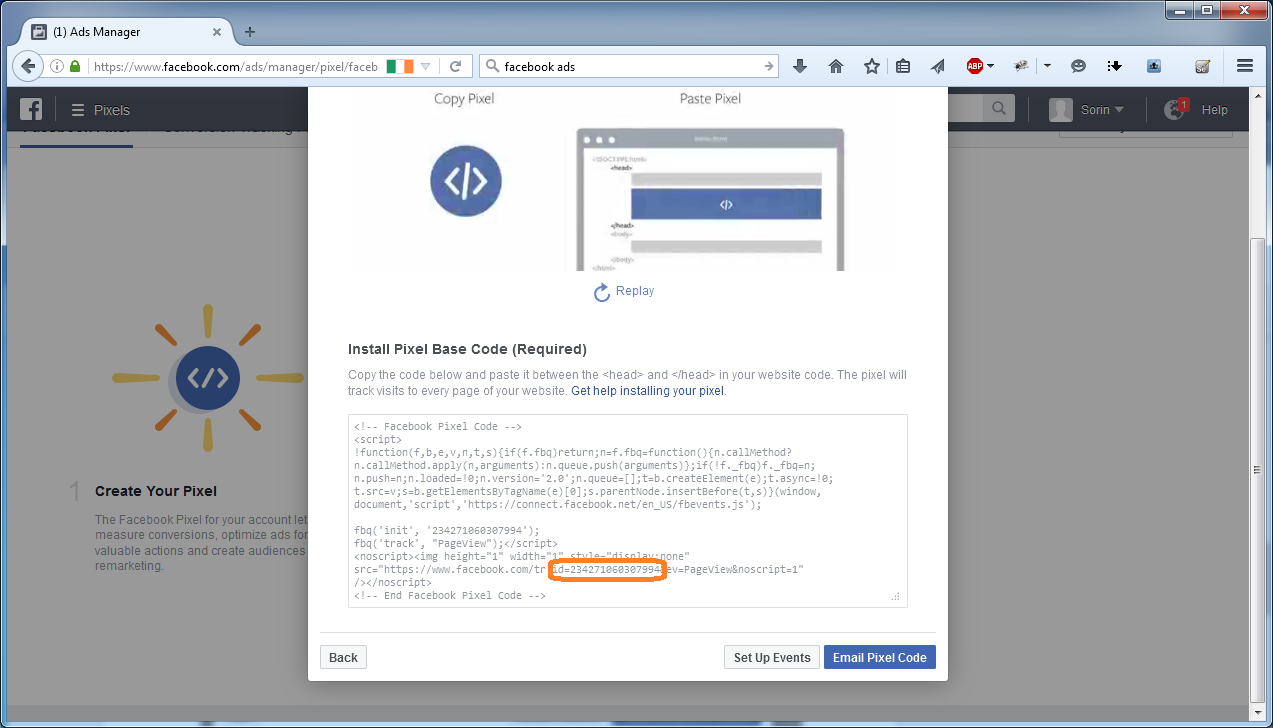
Task: Click the 'Create Your Pixel' heading
Action: pyautogui.click(x=156, y=491)
